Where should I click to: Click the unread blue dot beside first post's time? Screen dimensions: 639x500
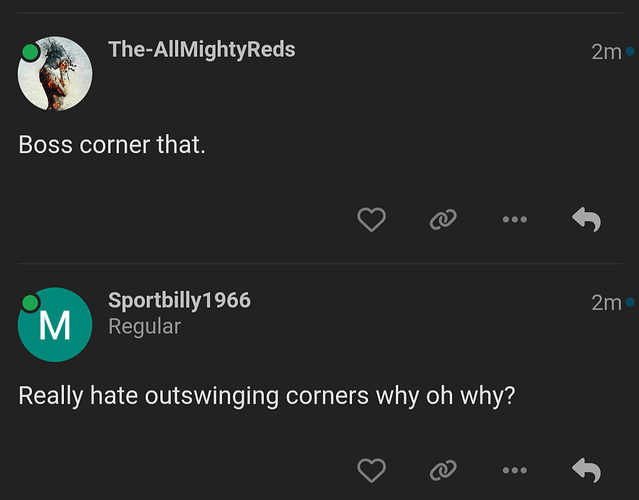pos(630,51)
